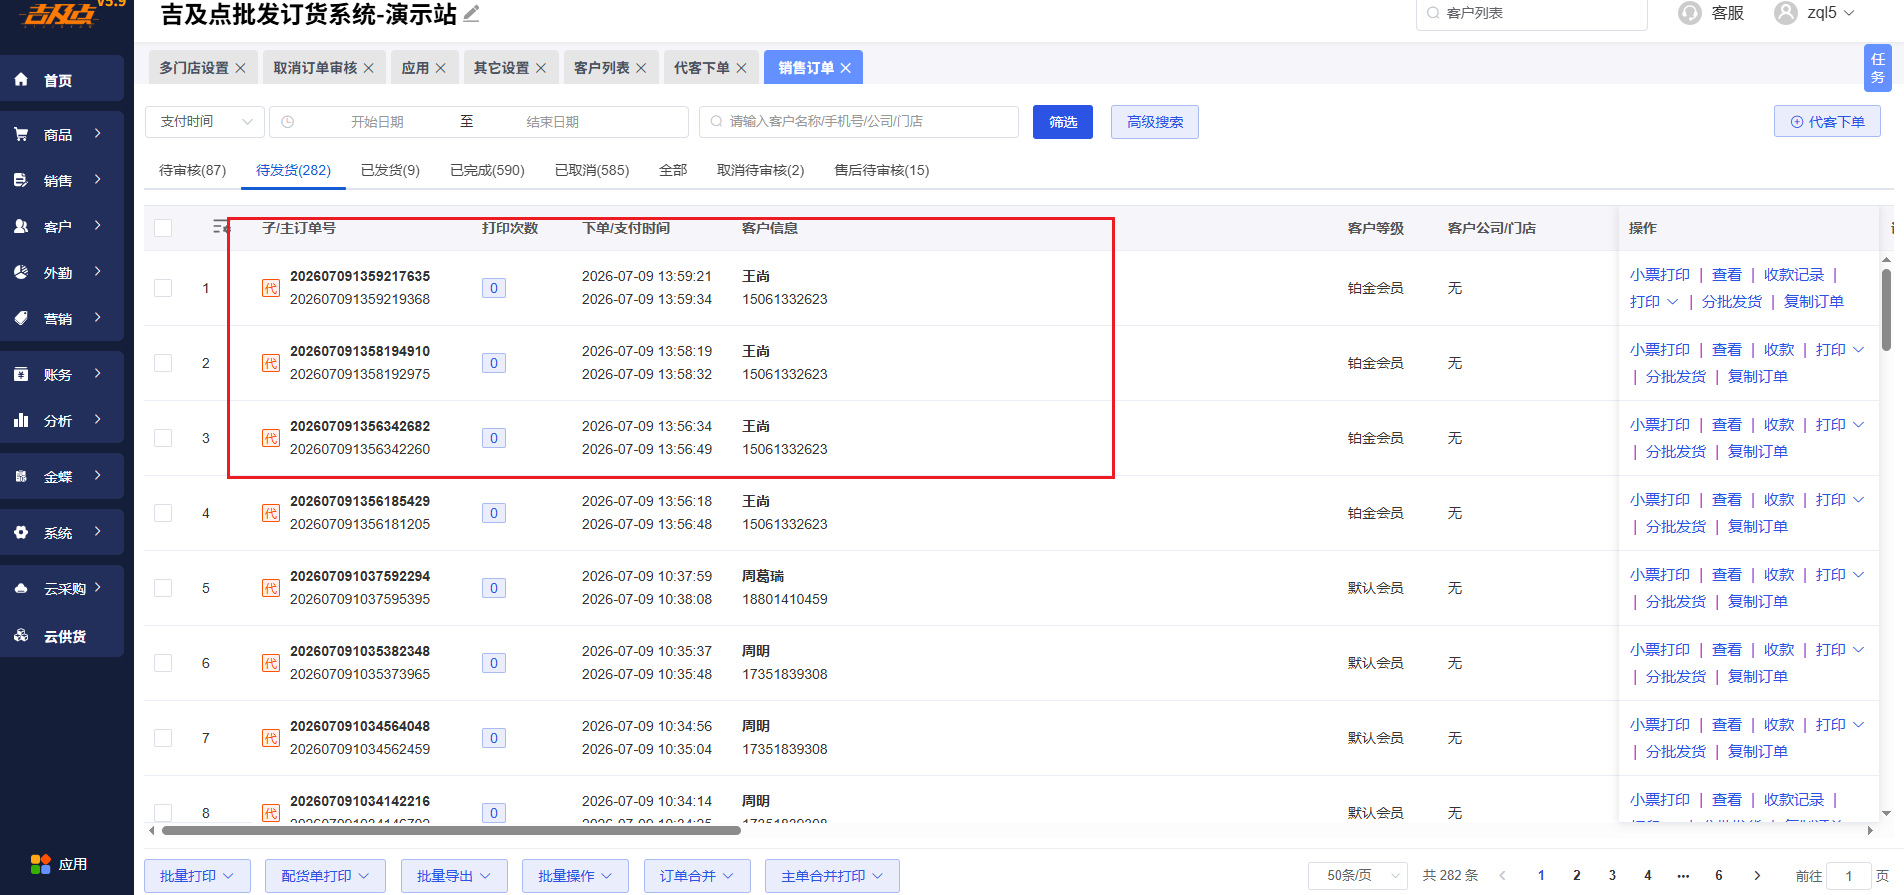Check the row 7 order checkbox
The width and height of the screenshot is (1904, 895).
point(163,738)
